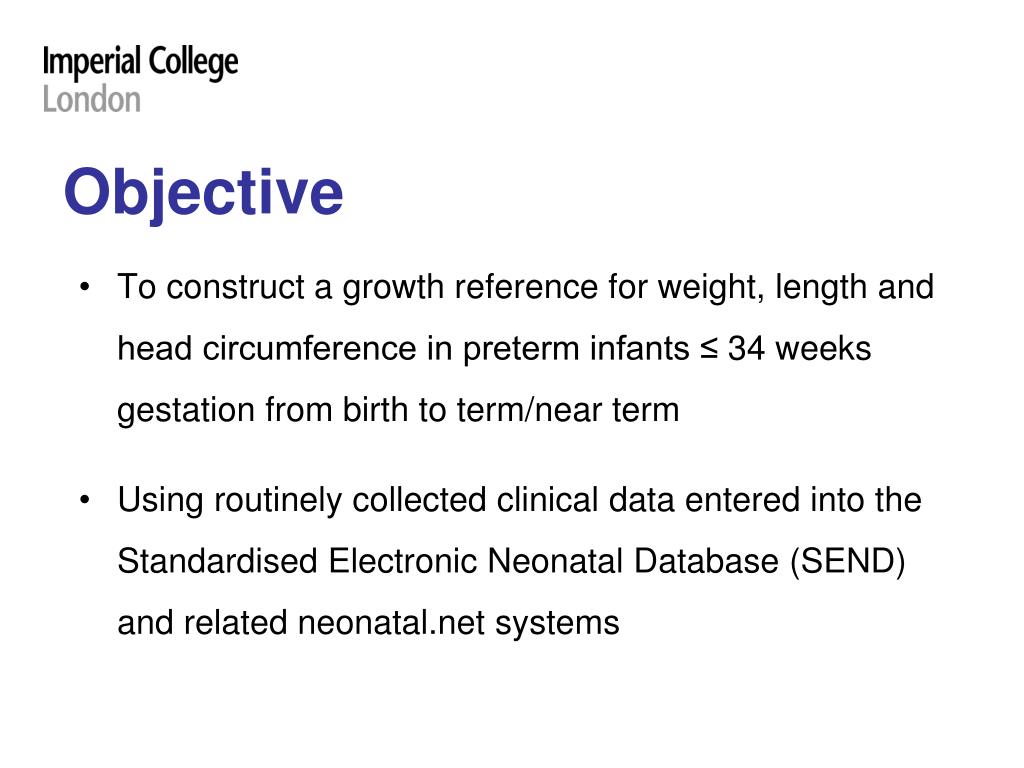The width and height of the screenshot is (1024, 768).
Task: Select the text '34 weeks'
Action: coord(799,349)
